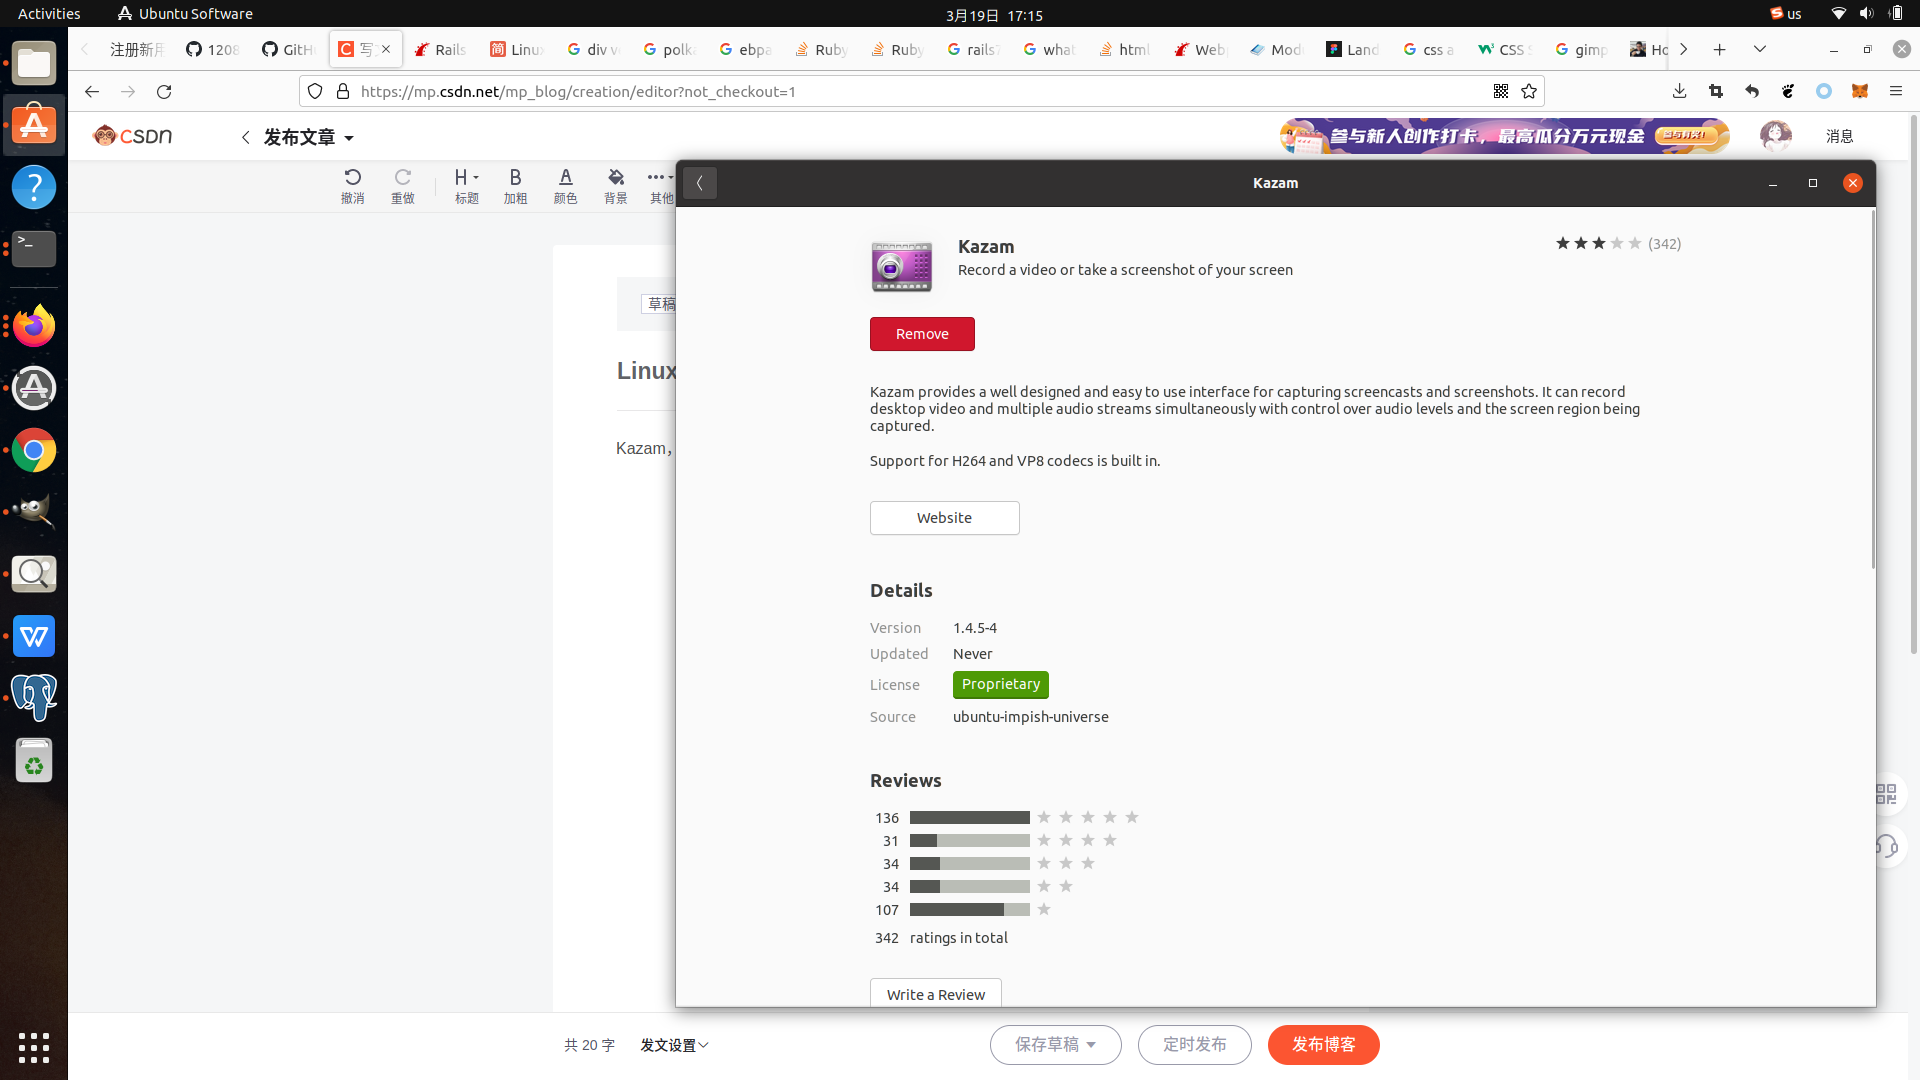Reload the page in Firefox
This screenshot has width=1920, height=1080.
click(164, 91)
